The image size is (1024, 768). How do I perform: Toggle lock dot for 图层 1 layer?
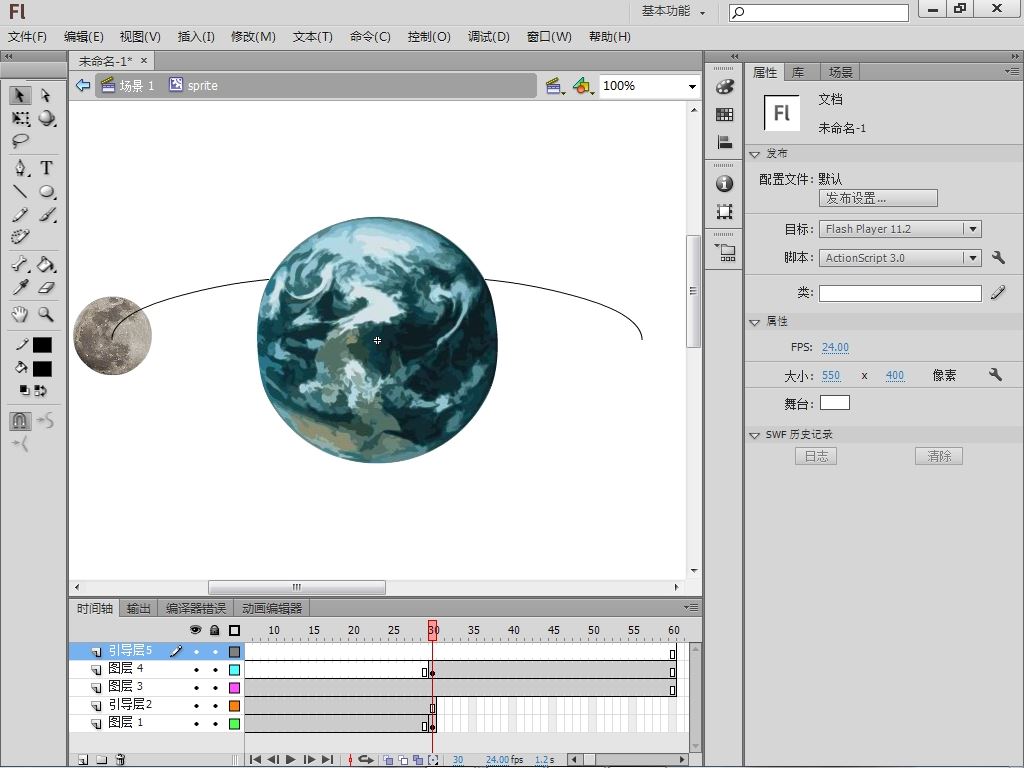(214, 724)
